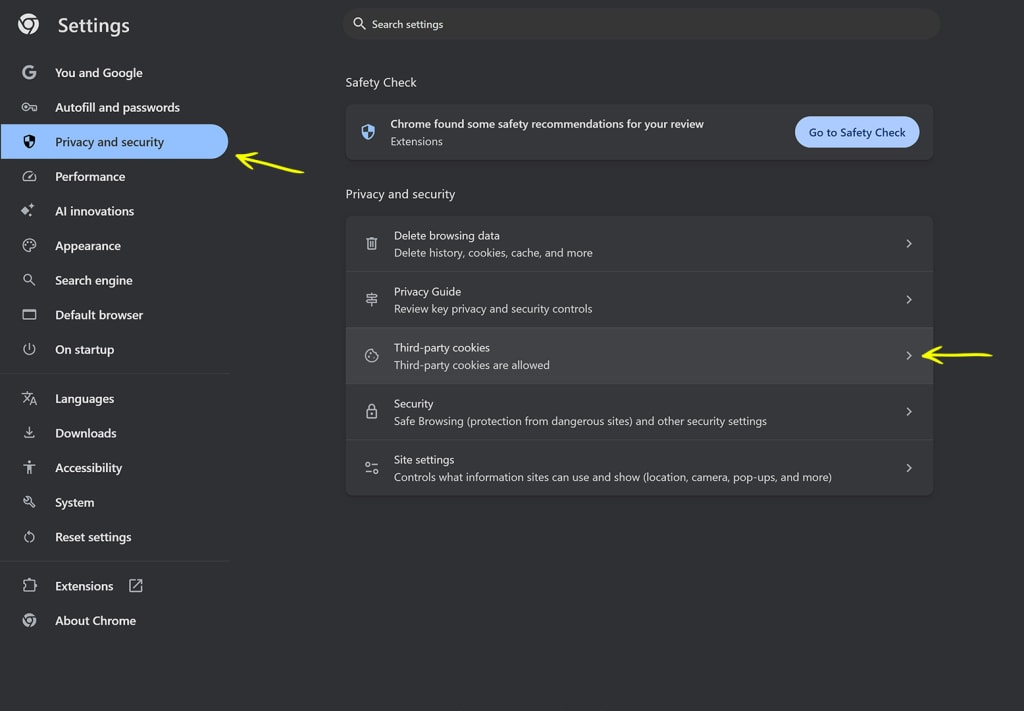
Task: Click the window icon for Default browser
Action: (29, 315)
